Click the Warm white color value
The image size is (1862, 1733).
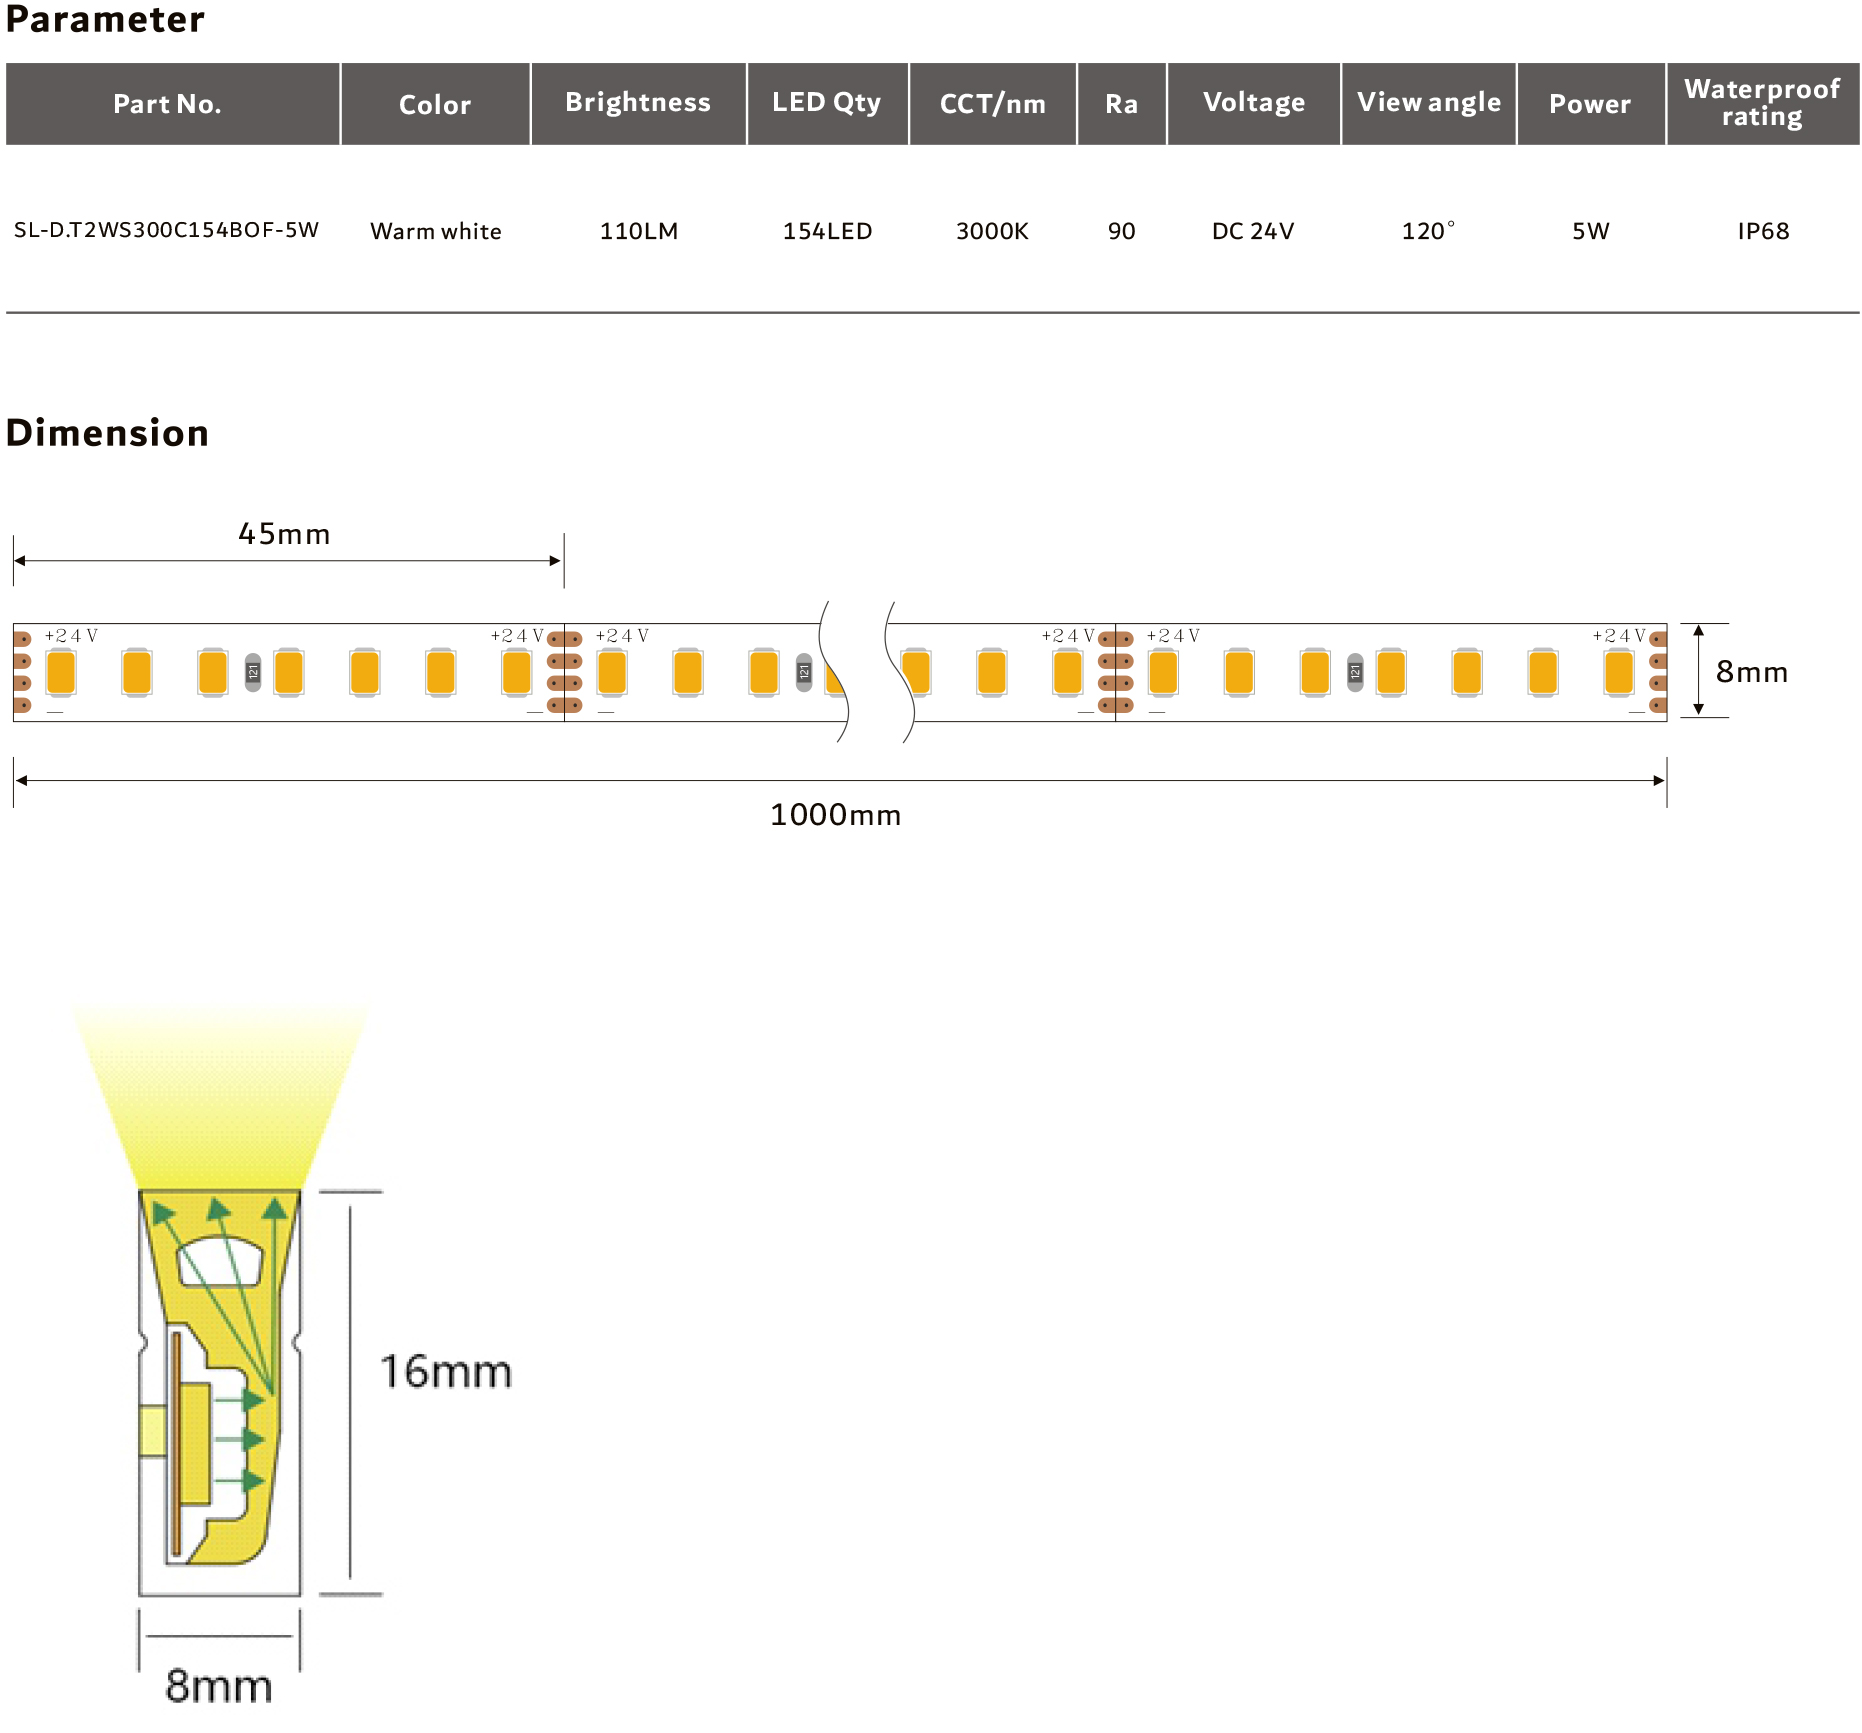click(x=435, y=231)
